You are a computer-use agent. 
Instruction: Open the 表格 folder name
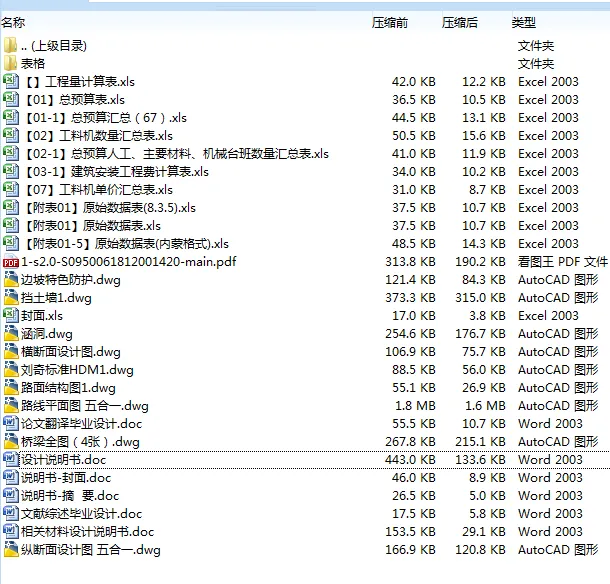point(33,63)
